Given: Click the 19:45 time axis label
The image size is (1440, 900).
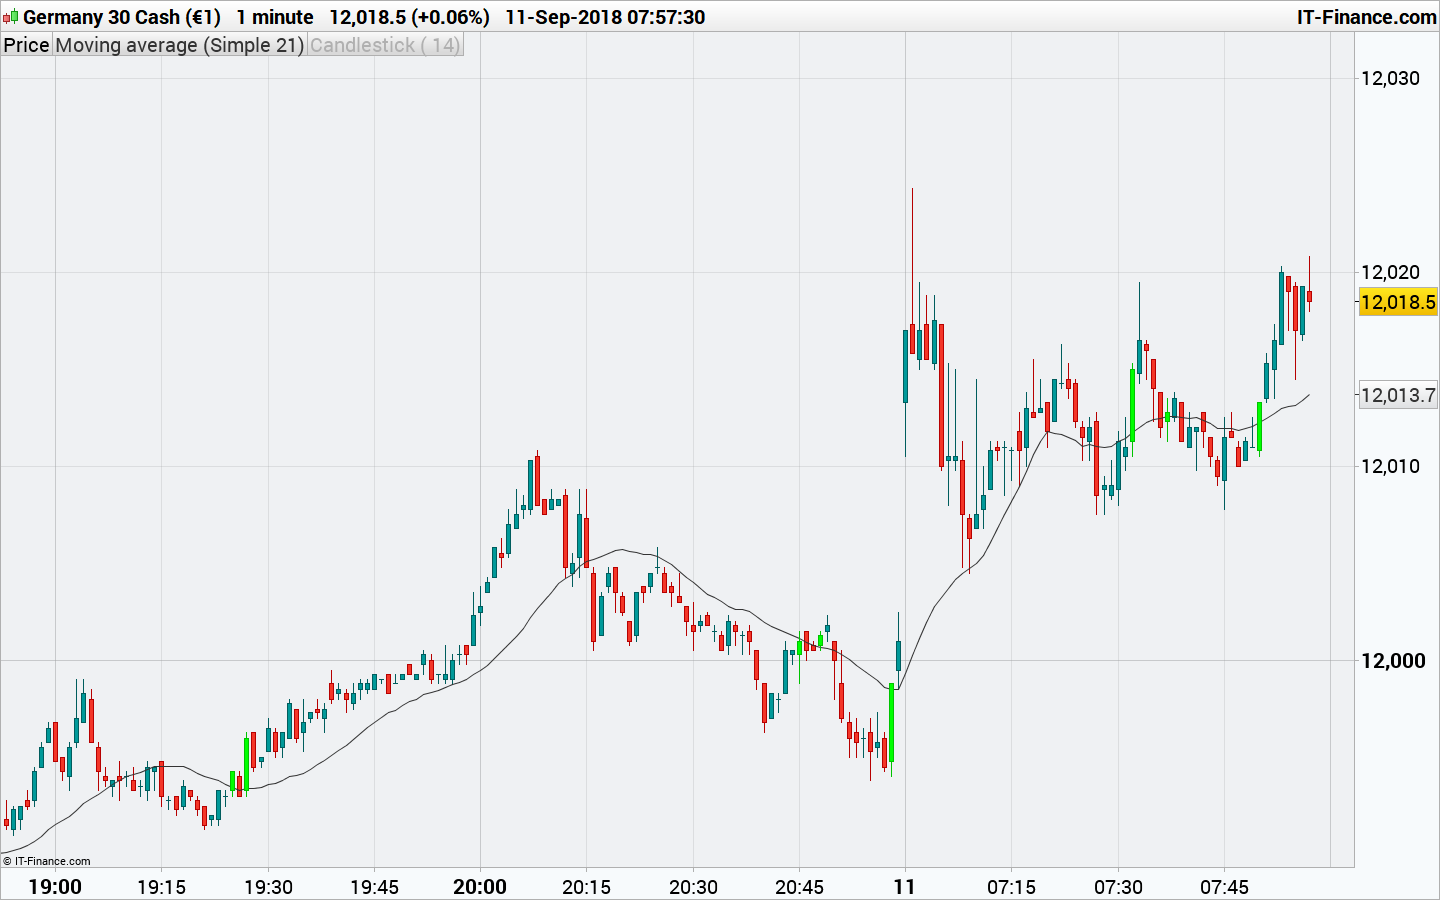Looking at the screenshot, I should tap(374, 887).
